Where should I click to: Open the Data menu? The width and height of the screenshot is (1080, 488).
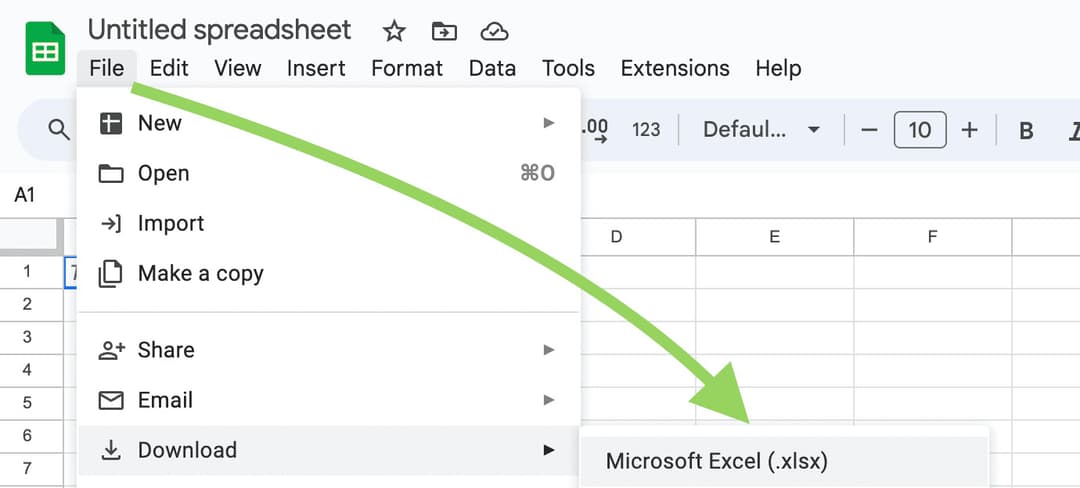pos(492,68)
